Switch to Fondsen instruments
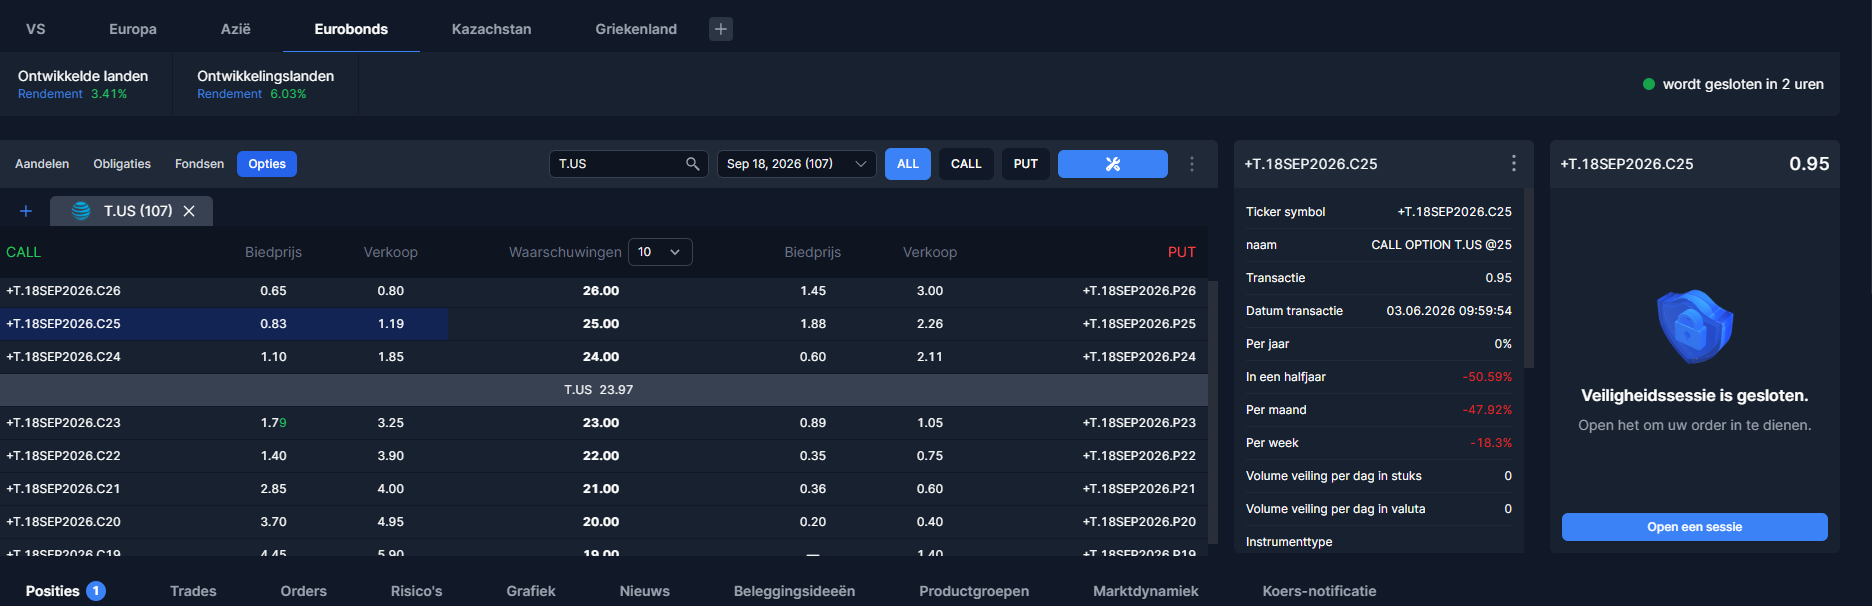This screenshot has height=606, width=1872. point(199,164)
